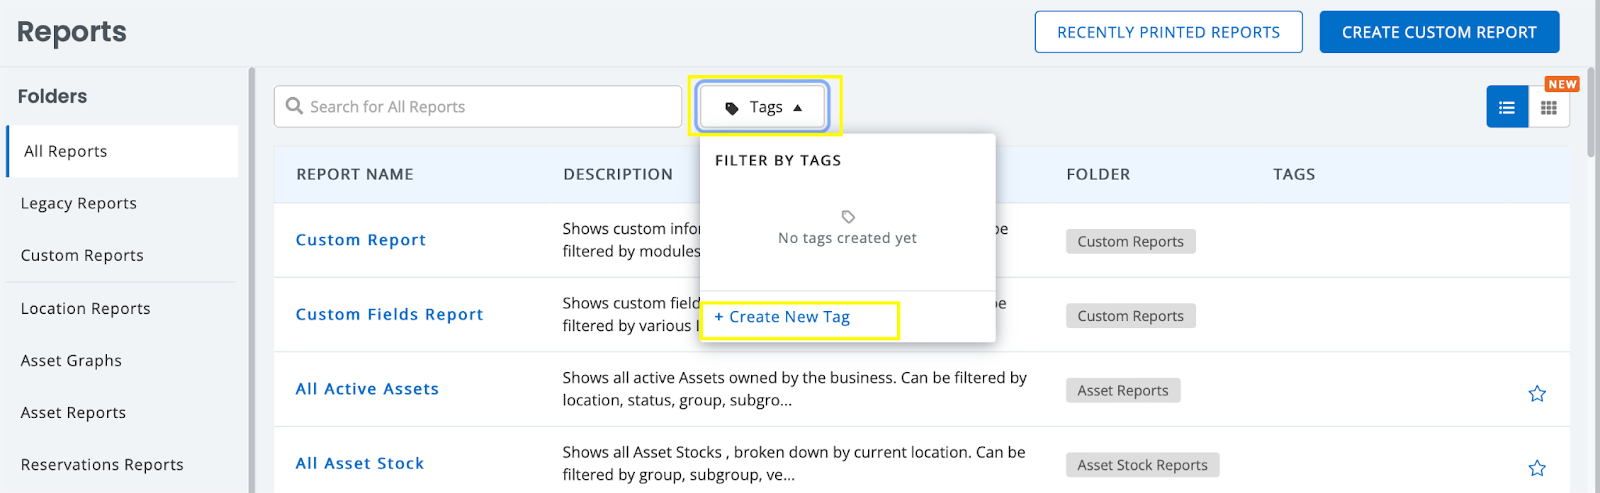
Task: Open Asset Reports folder in sidebar
Action: (x=73, y=412)
